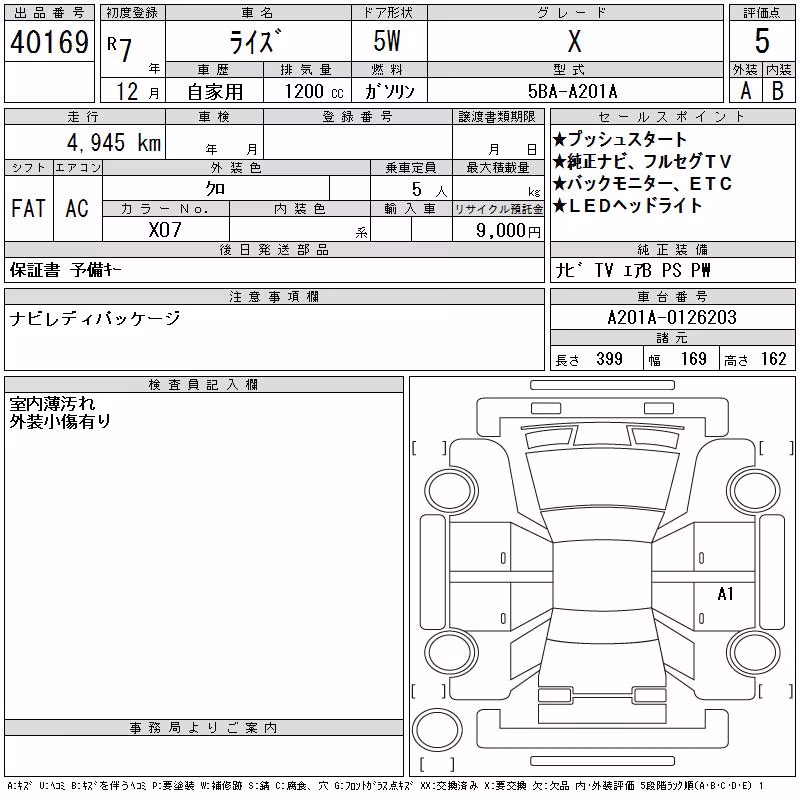Select the LEDヘッドライト sales point

(x=628, y=206)
